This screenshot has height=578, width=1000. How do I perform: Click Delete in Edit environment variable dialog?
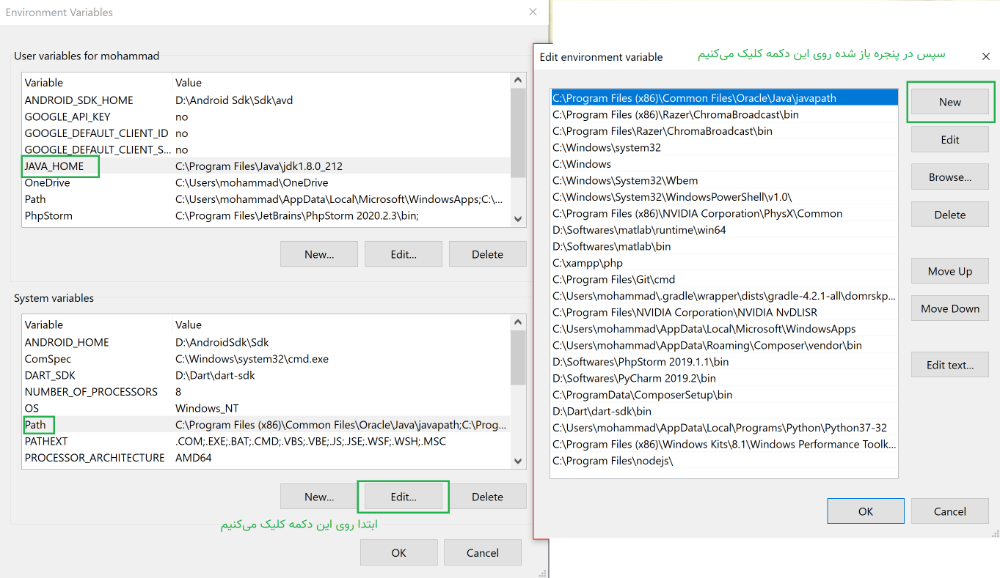pos(950,215)
